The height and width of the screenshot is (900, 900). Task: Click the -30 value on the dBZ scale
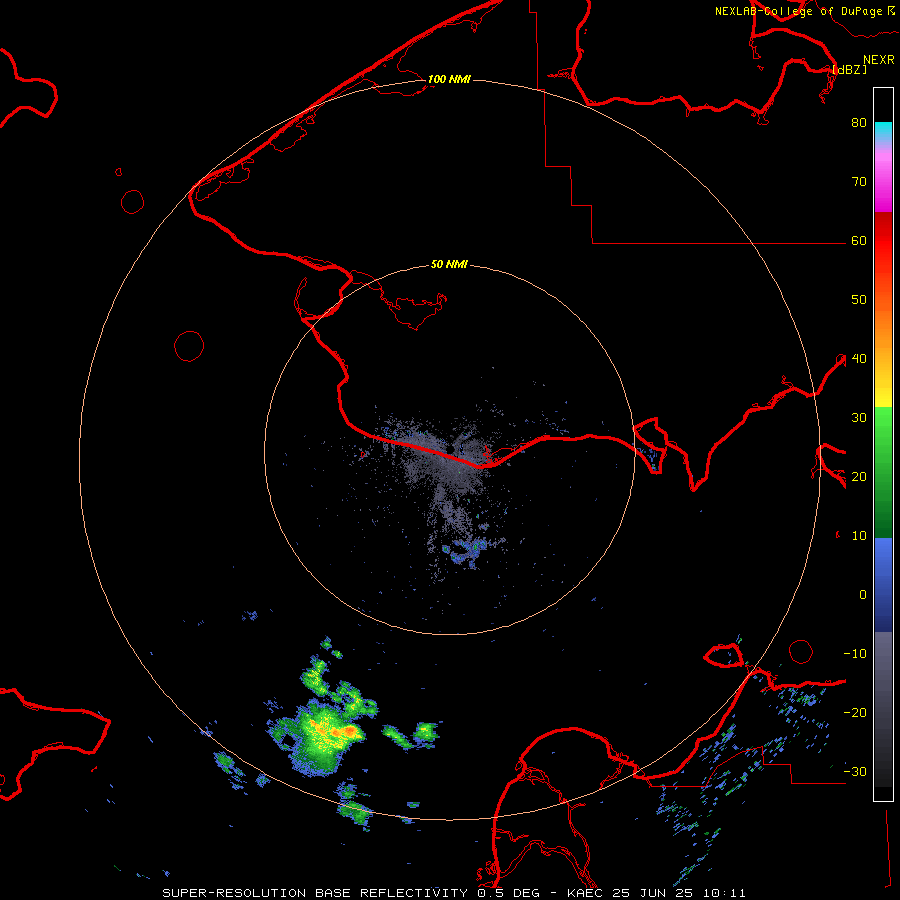855,771
